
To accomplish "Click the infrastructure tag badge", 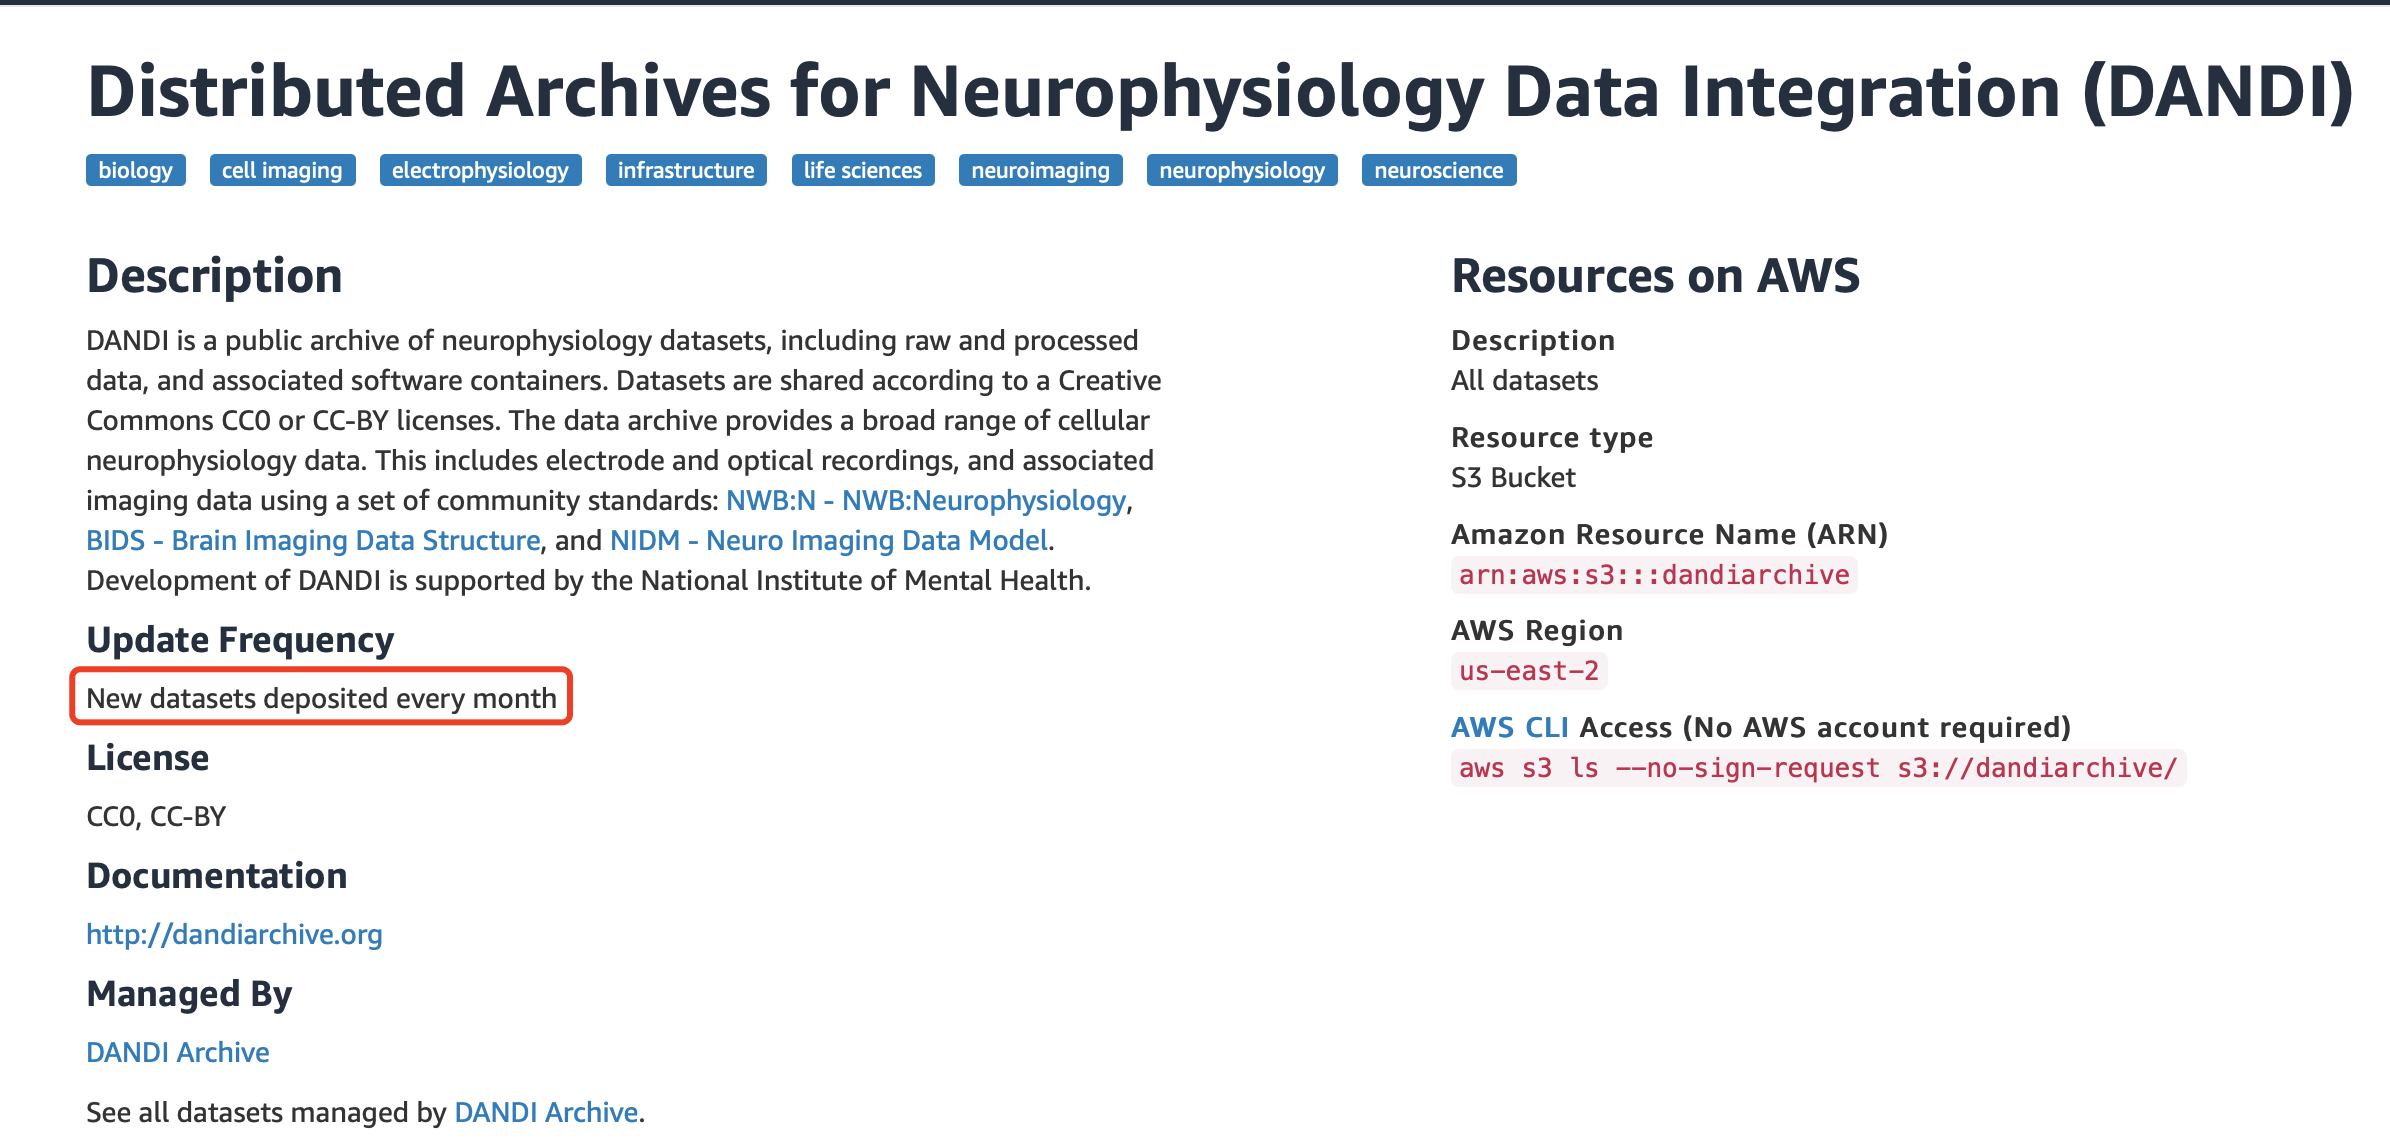I will (x=686, y=170).
